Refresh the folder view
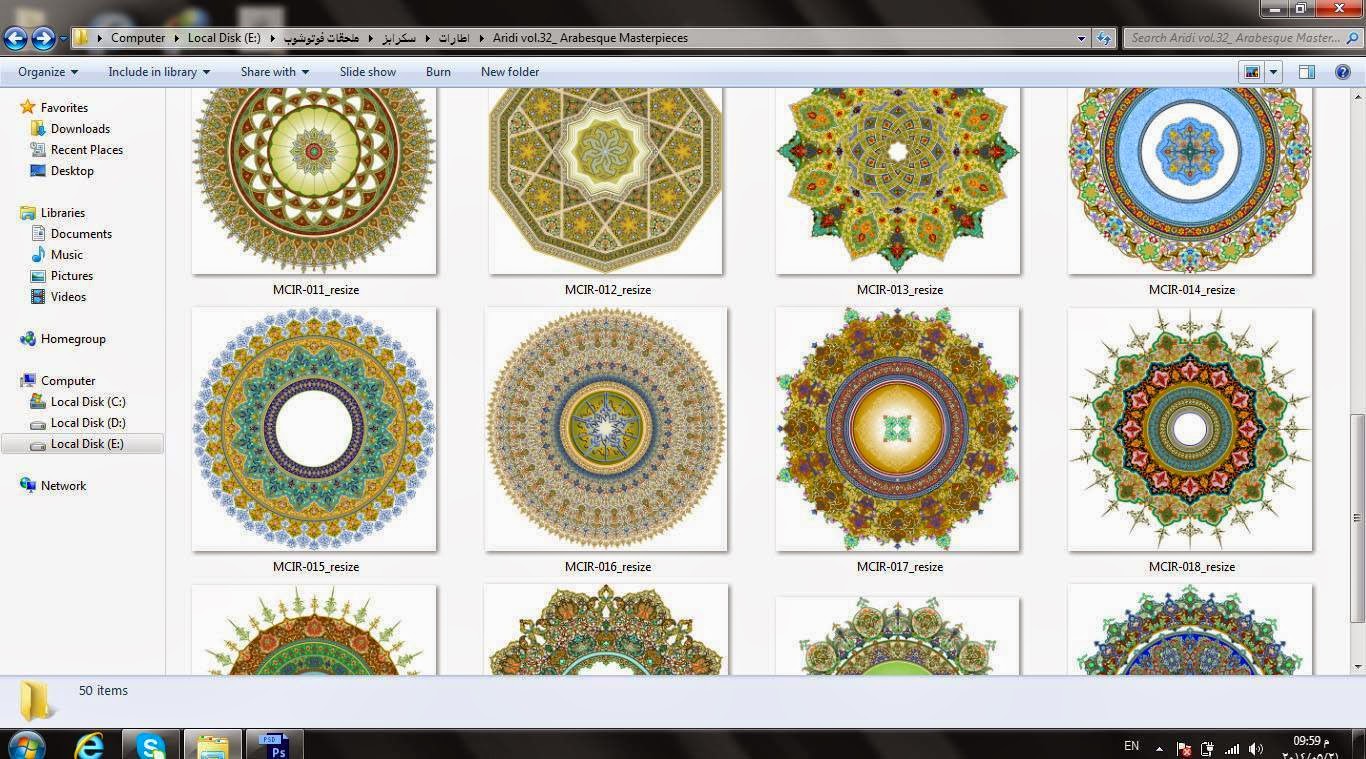This screenshot has width=1366, height=759. (x=1104, y=38)
